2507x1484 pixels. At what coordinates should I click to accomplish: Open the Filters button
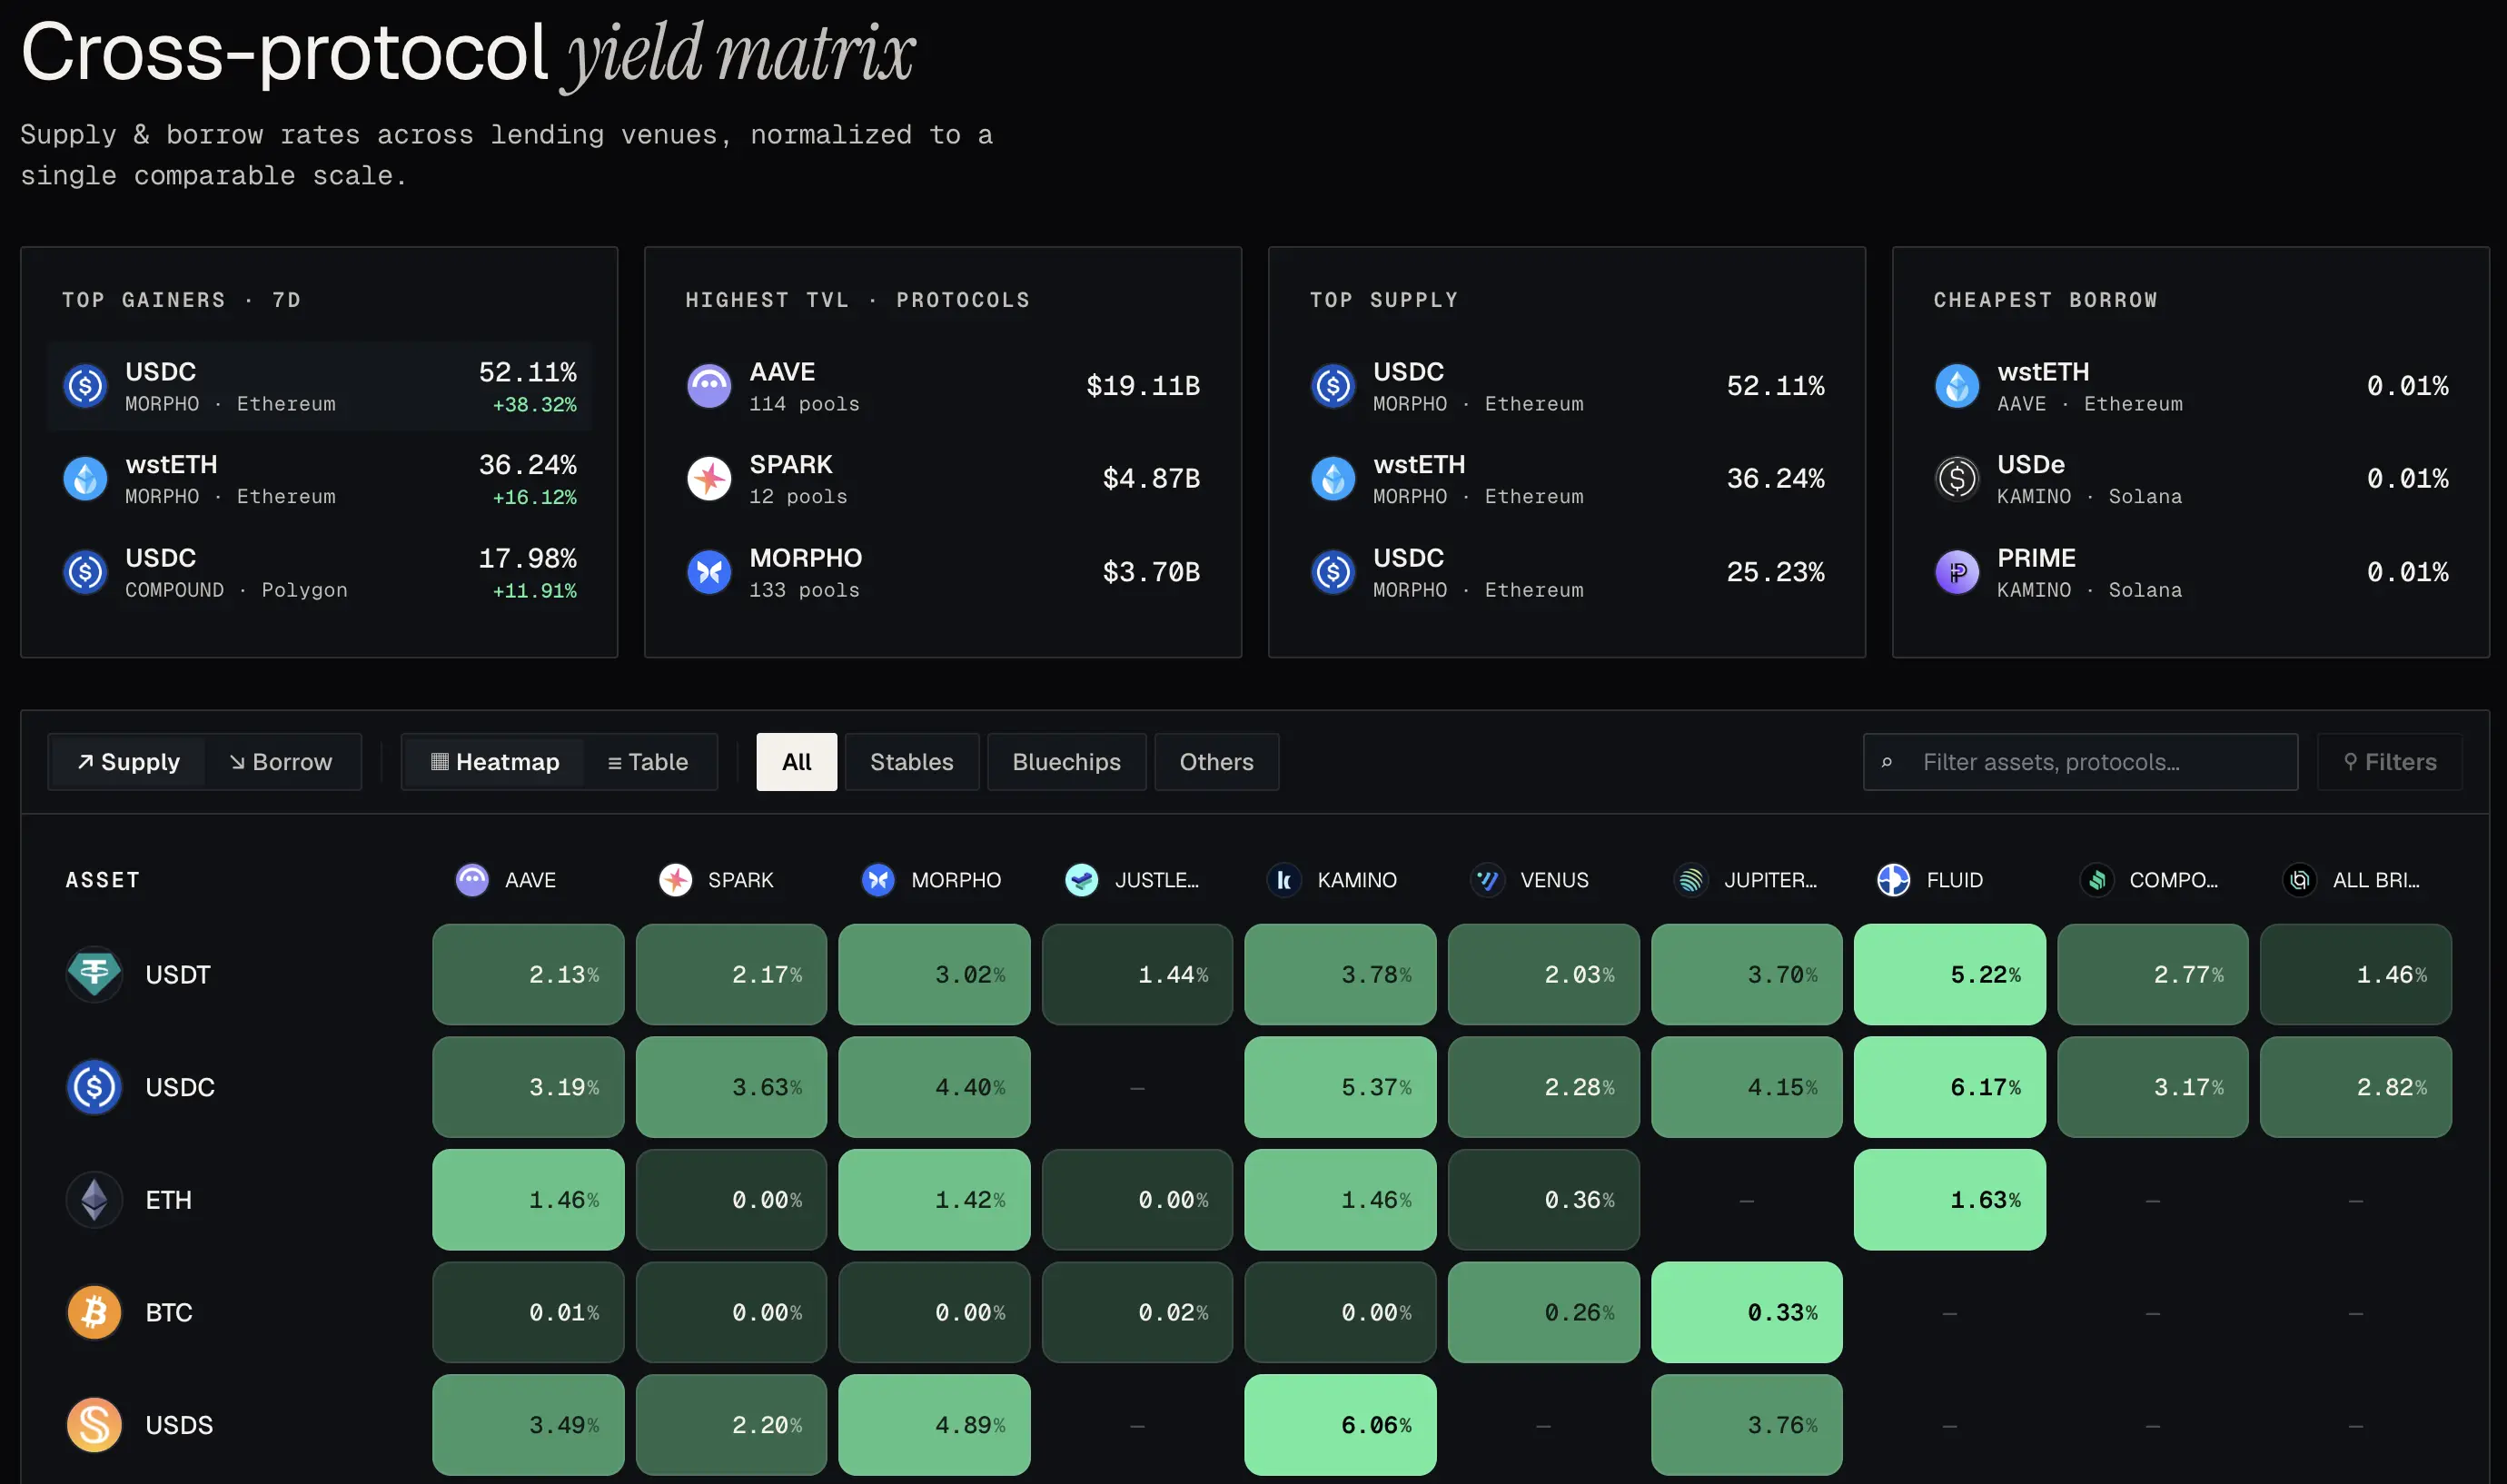tap(2390, 762)
